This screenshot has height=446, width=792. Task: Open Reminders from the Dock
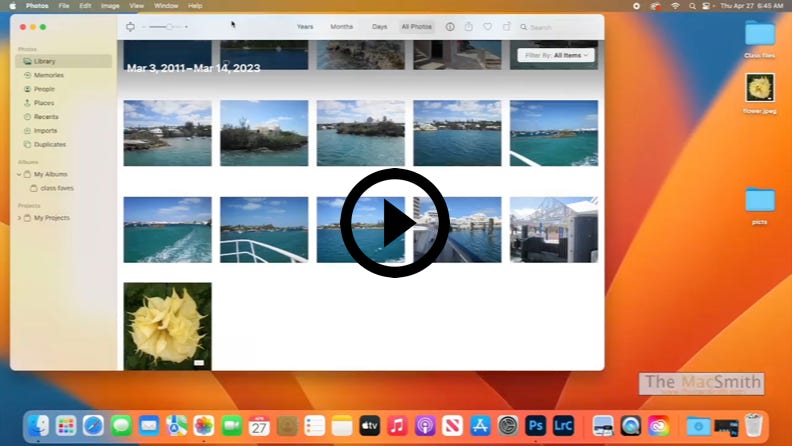pos(315,426)
